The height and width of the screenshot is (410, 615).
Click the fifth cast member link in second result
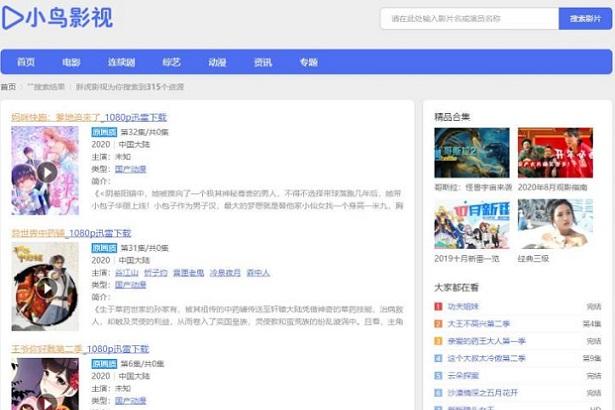258,273
